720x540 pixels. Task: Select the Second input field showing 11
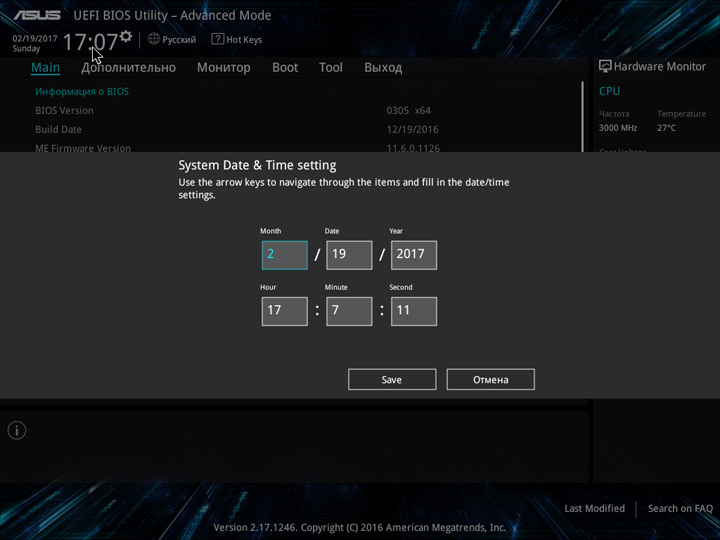click(x=414, y=311)
